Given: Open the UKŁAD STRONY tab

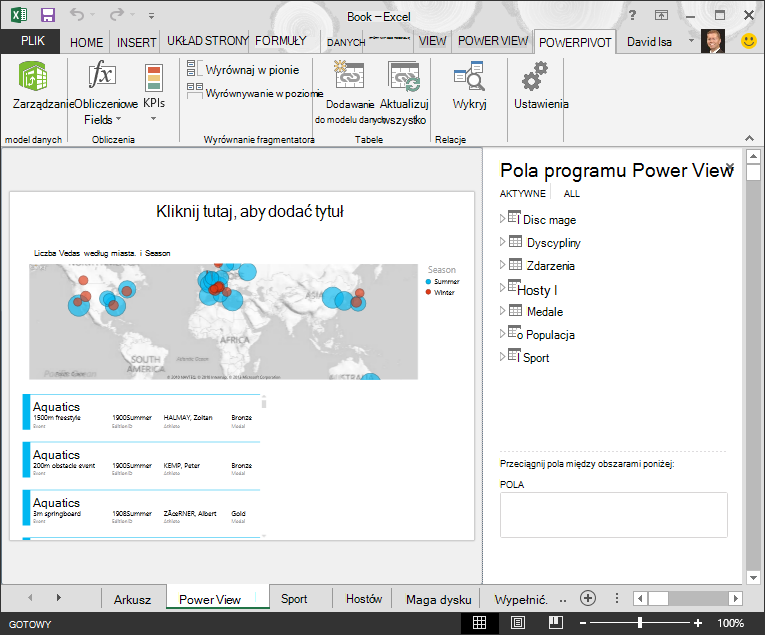Looking at the screenshot, I should (208, 40).
